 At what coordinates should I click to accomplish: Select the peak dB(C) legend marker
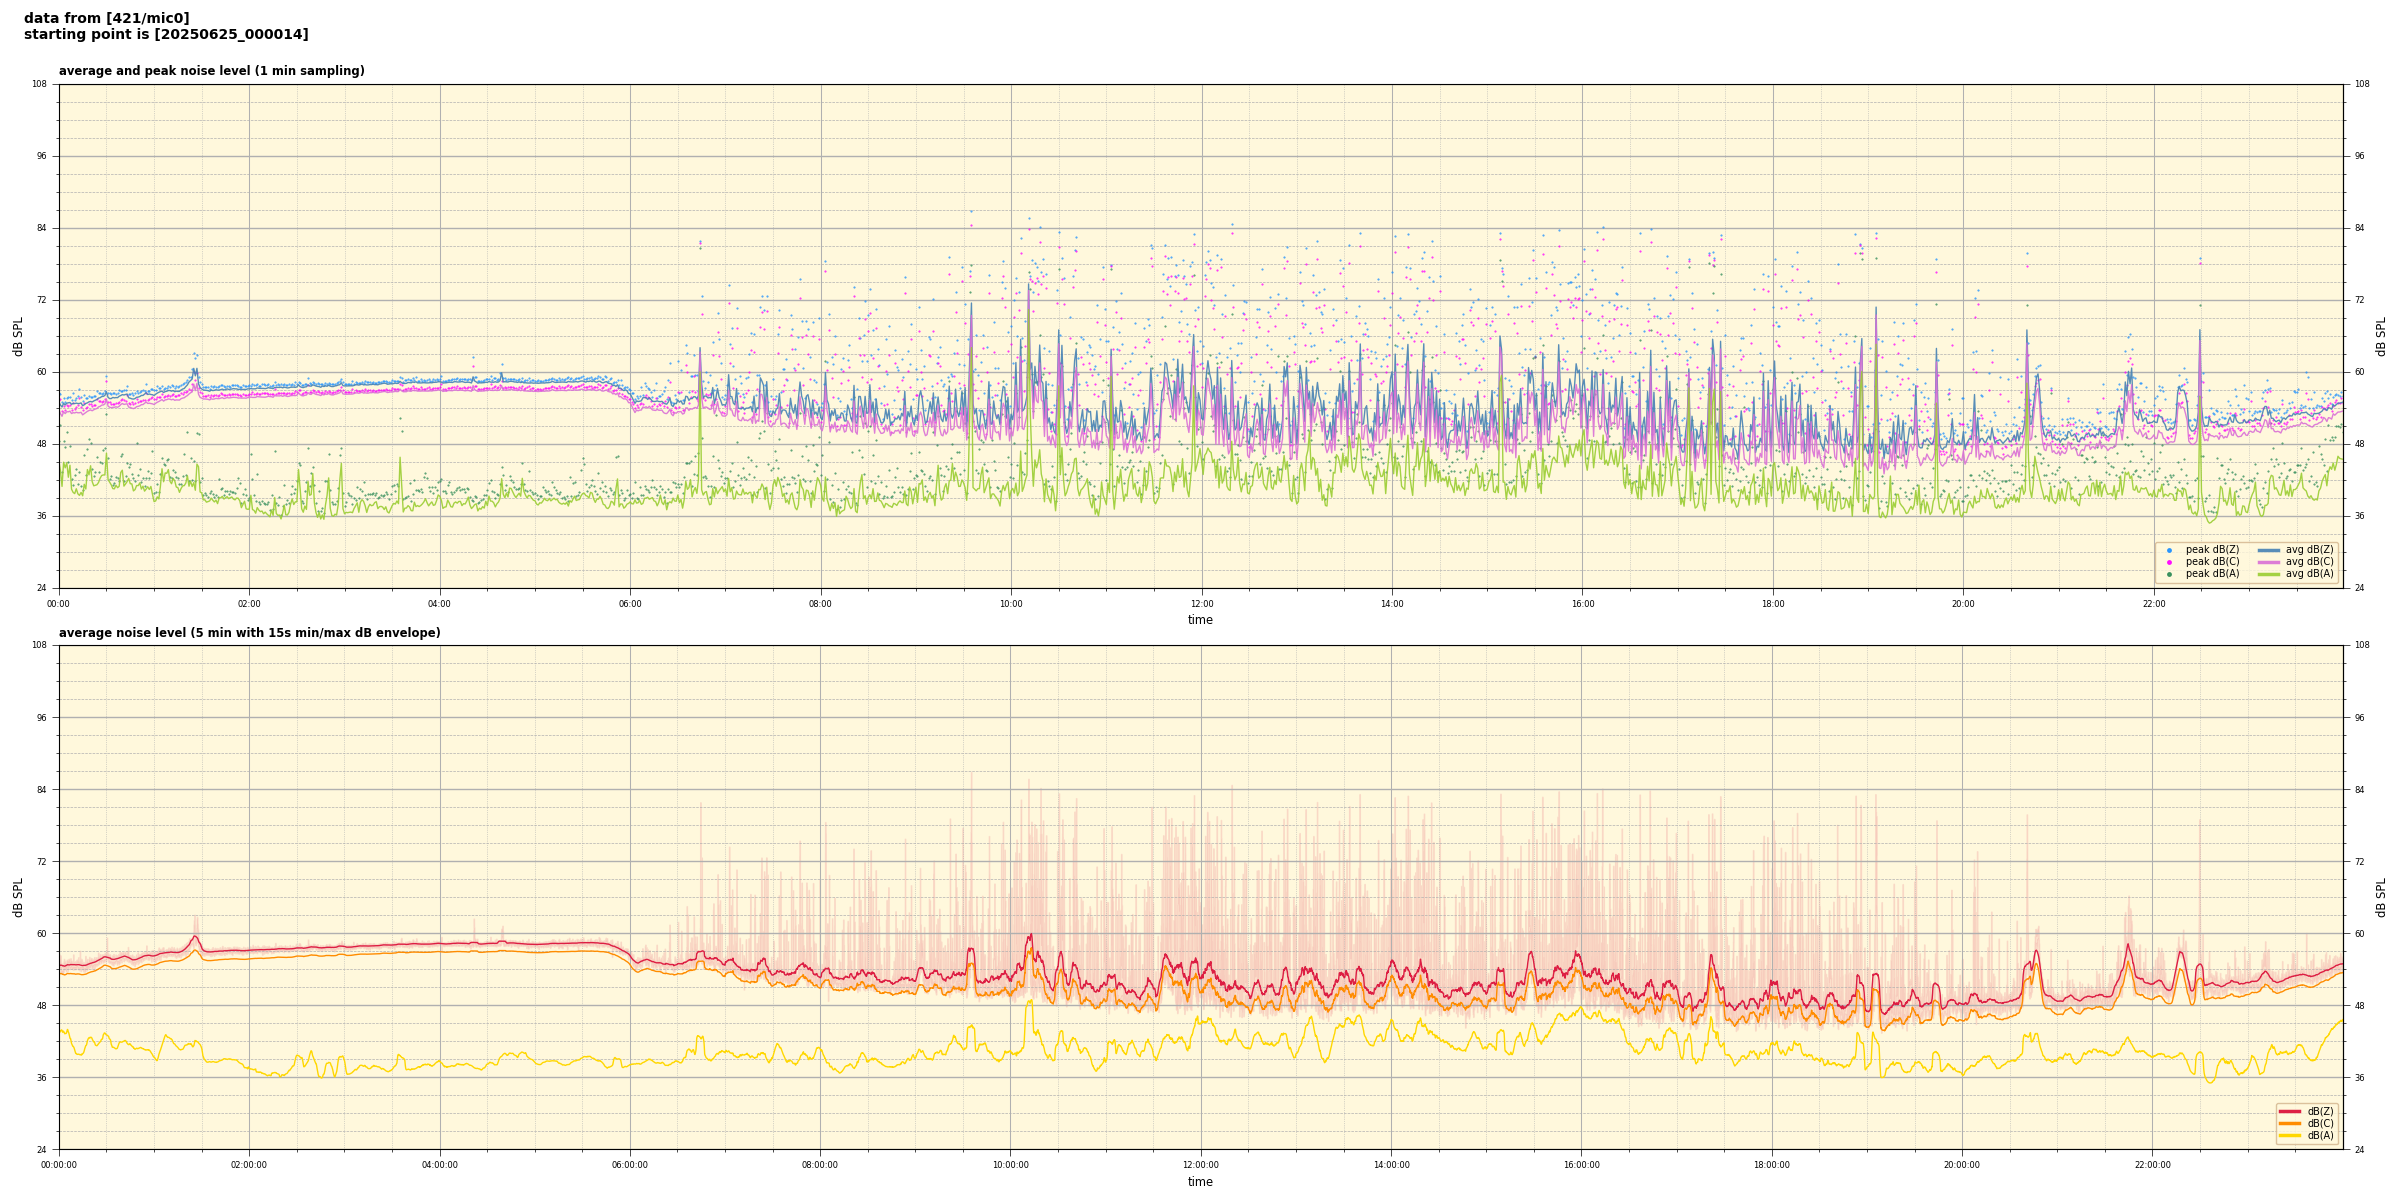pos(2169,562)
